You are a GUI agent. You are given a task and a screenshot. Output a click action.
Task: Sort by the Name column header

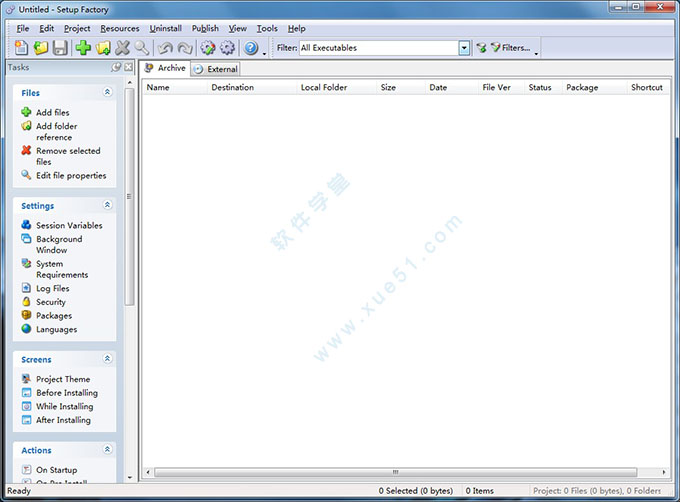click(175, 88)
